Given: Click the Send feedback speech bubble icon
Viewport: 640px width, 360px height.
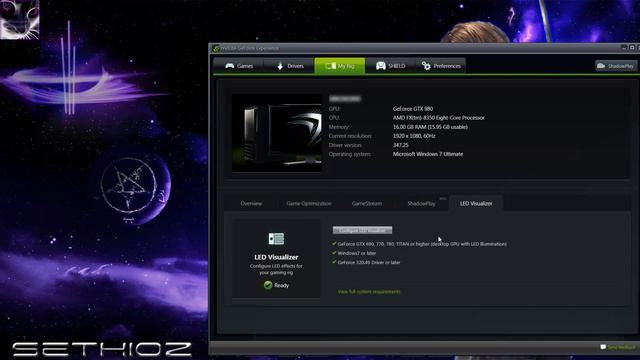Looking at the screenshot, I should coord(603,347).
